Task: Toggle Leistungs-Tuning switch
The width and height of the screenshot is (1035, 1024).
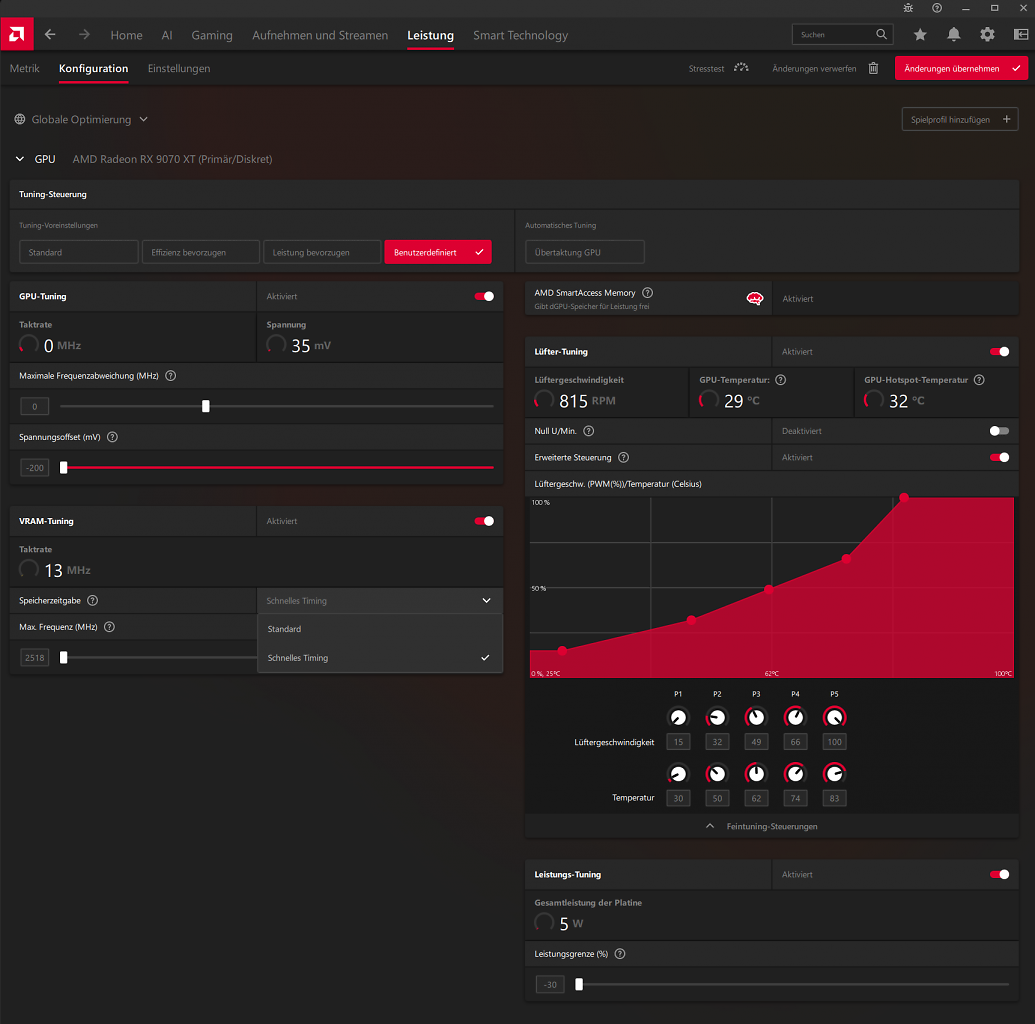Action: pyautogui.click(x=999, y=875)
